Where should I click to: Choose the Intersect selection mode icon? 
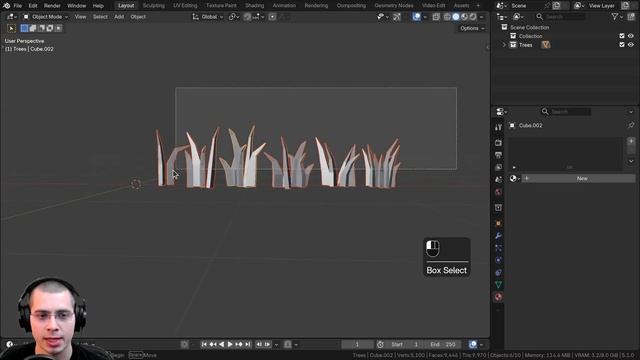[59, 28]
